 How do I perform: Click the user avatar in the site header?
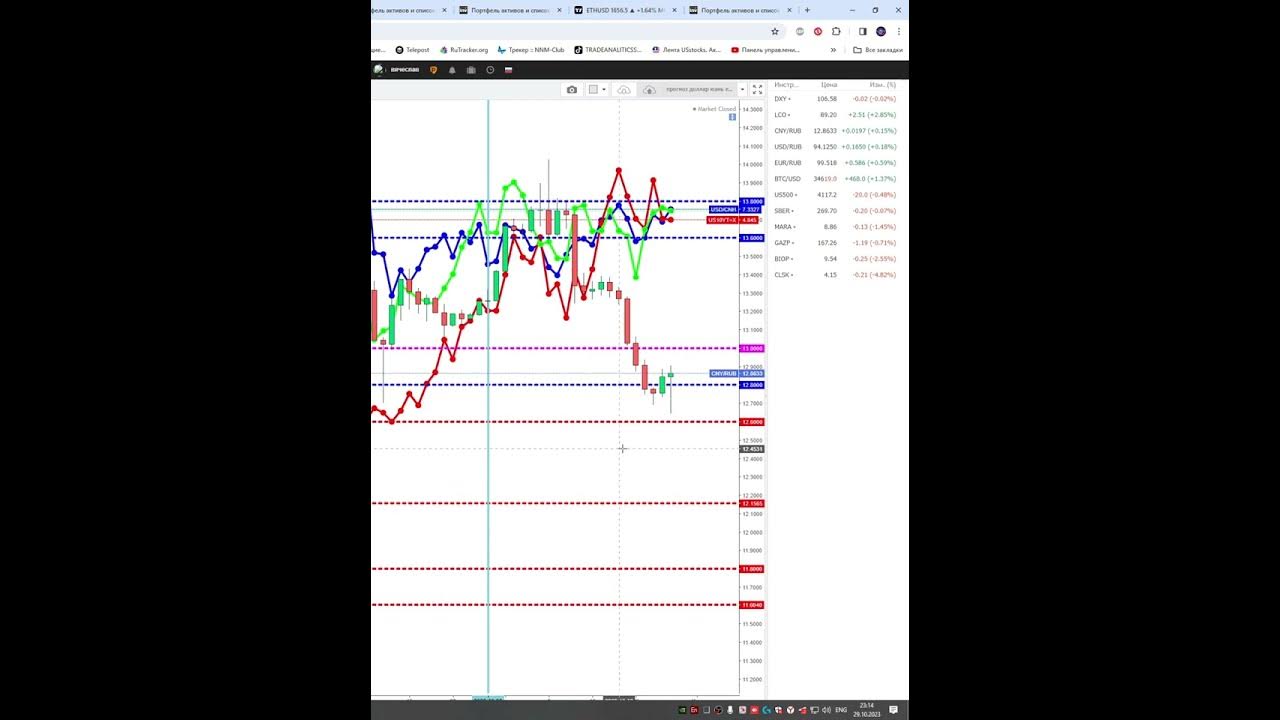379,70
